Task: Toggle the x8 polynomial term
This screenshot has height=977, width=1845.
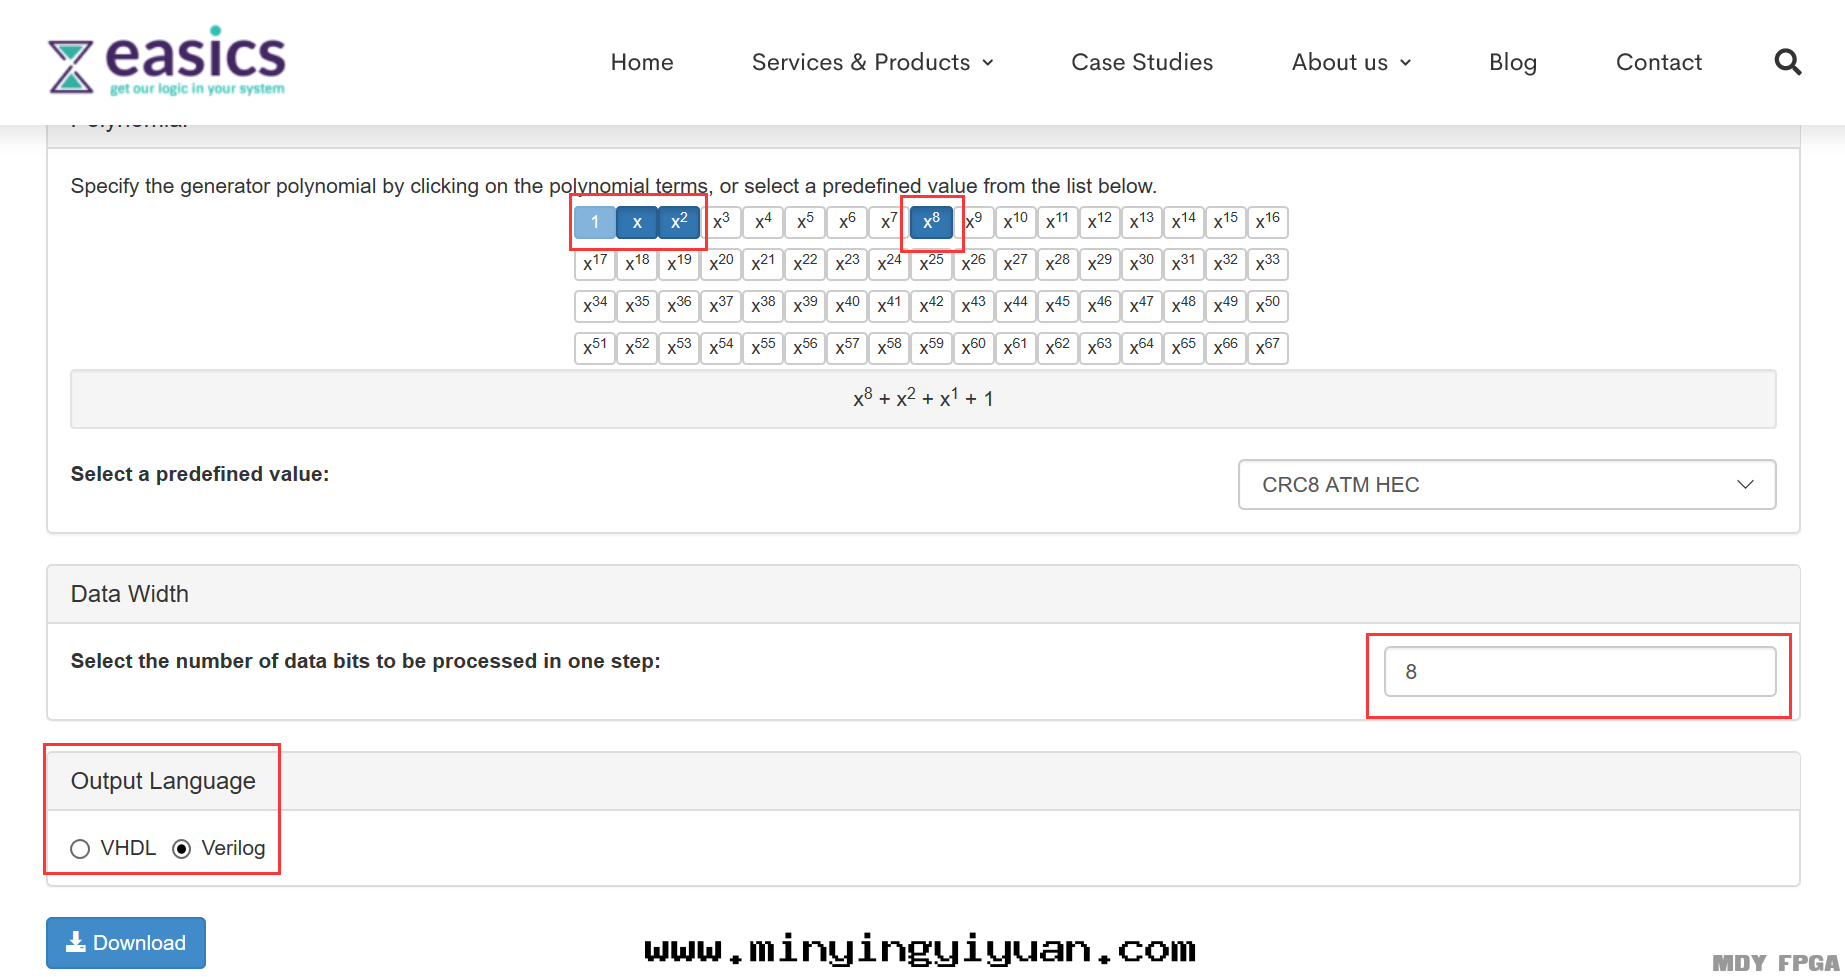Action: point(931,221)
